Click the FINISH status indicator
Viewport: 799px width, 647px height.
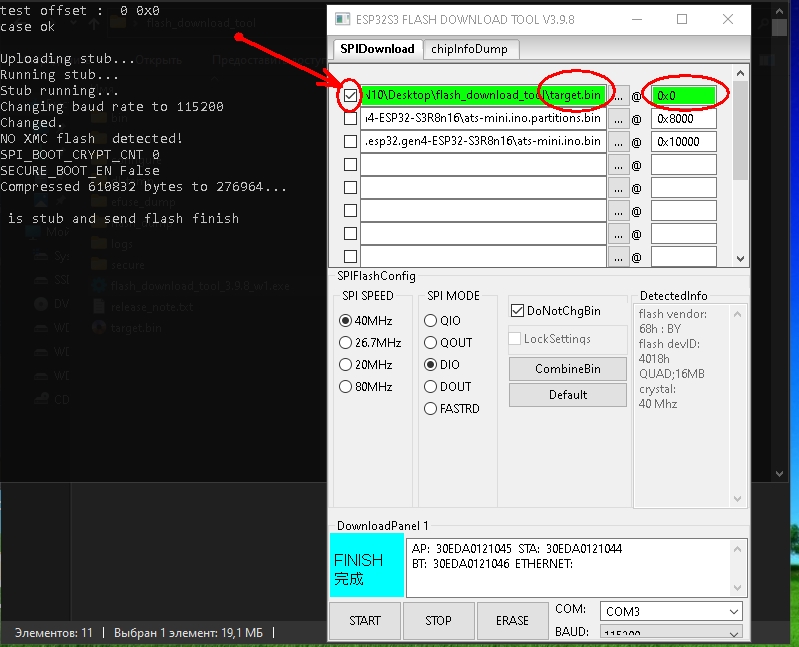tap(367, 565)
